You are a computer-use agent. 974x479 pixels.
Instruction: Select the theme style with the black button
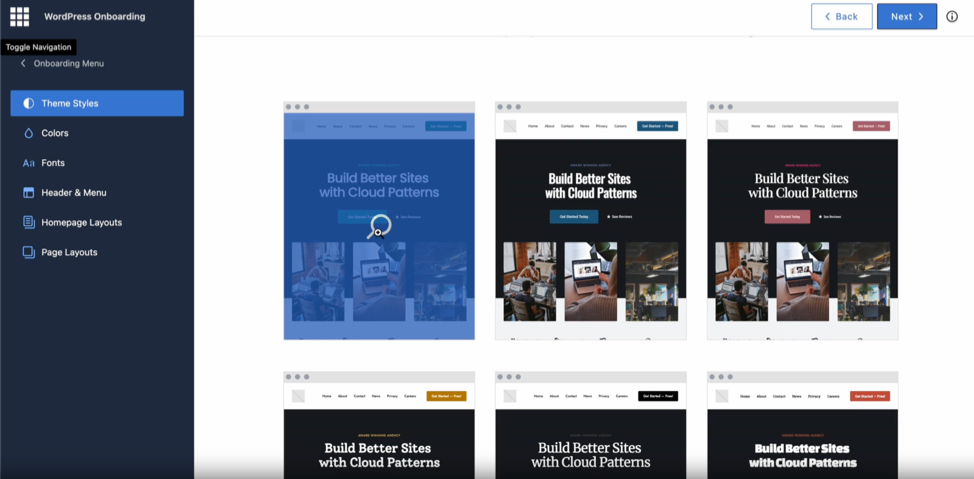pyautogui.click(x=591, y=425)
